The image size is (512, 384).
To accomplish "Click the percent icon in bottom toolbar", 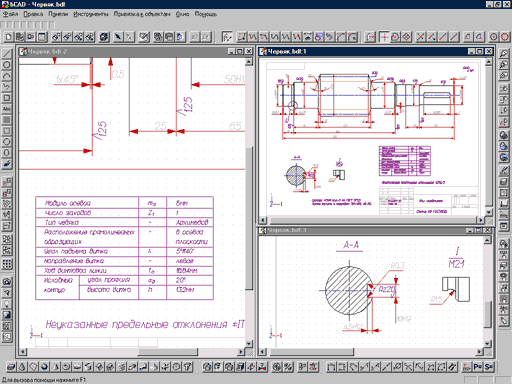I will pyautogui.click(x=288, y=367).
